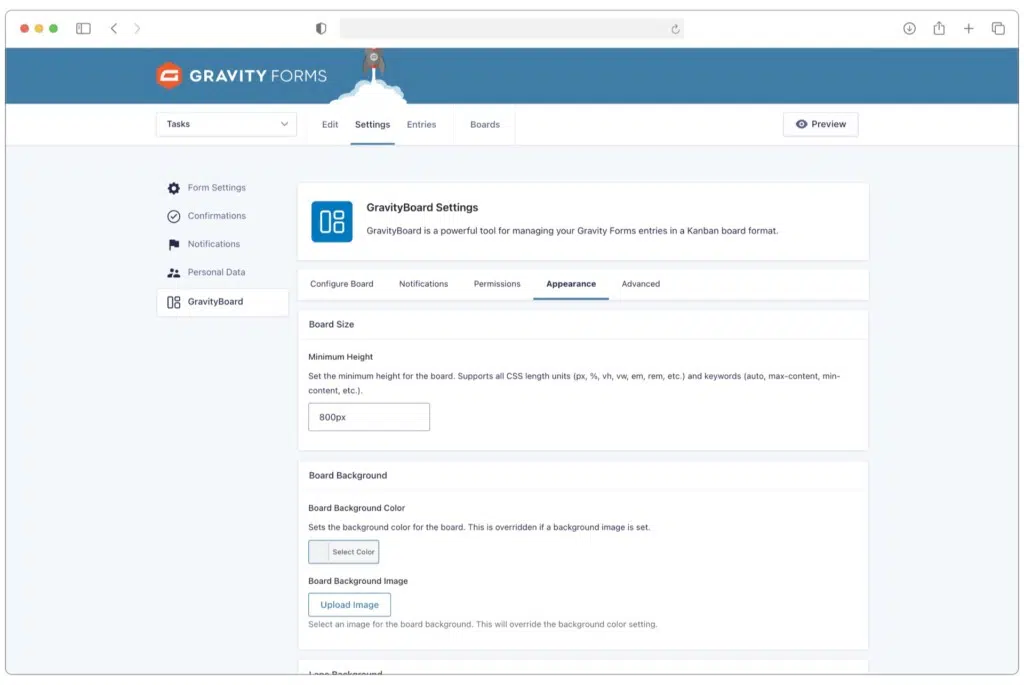1024x685 pixels.
Task: Click the browser address bar
Action: [x=511, y=29]
